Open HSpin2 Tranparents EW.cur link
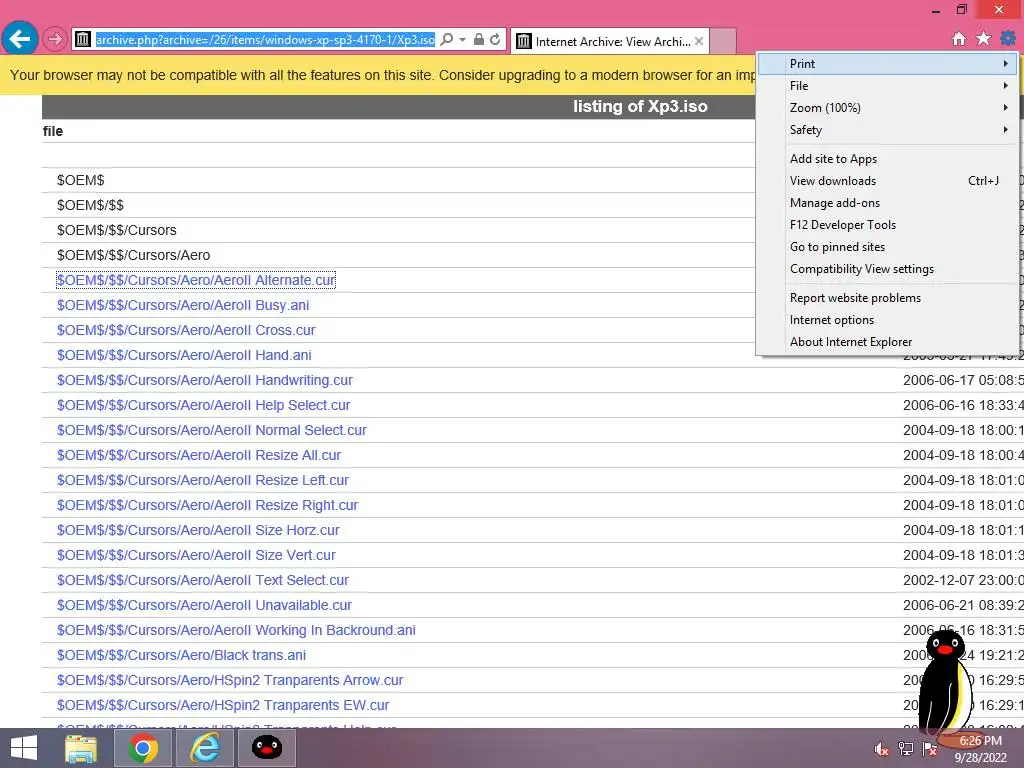Screen dimensions: 1024x768 tap(223, 705)
